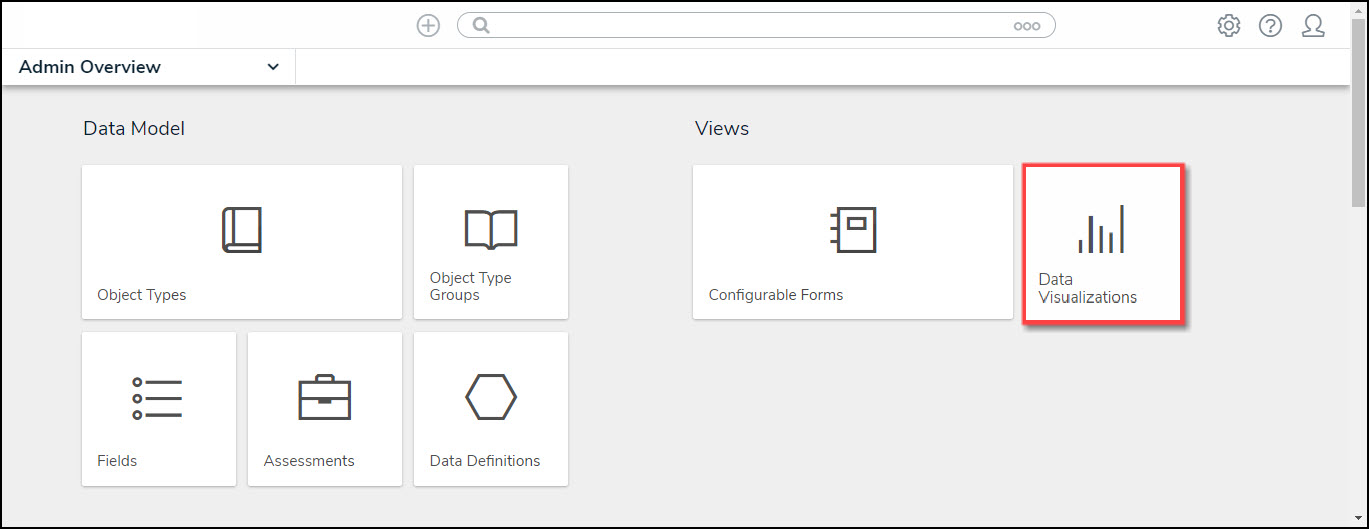Open the Object Types label link
This screenshot has width=1369, height=529.
pyautogui.click(x=141, y=295)
